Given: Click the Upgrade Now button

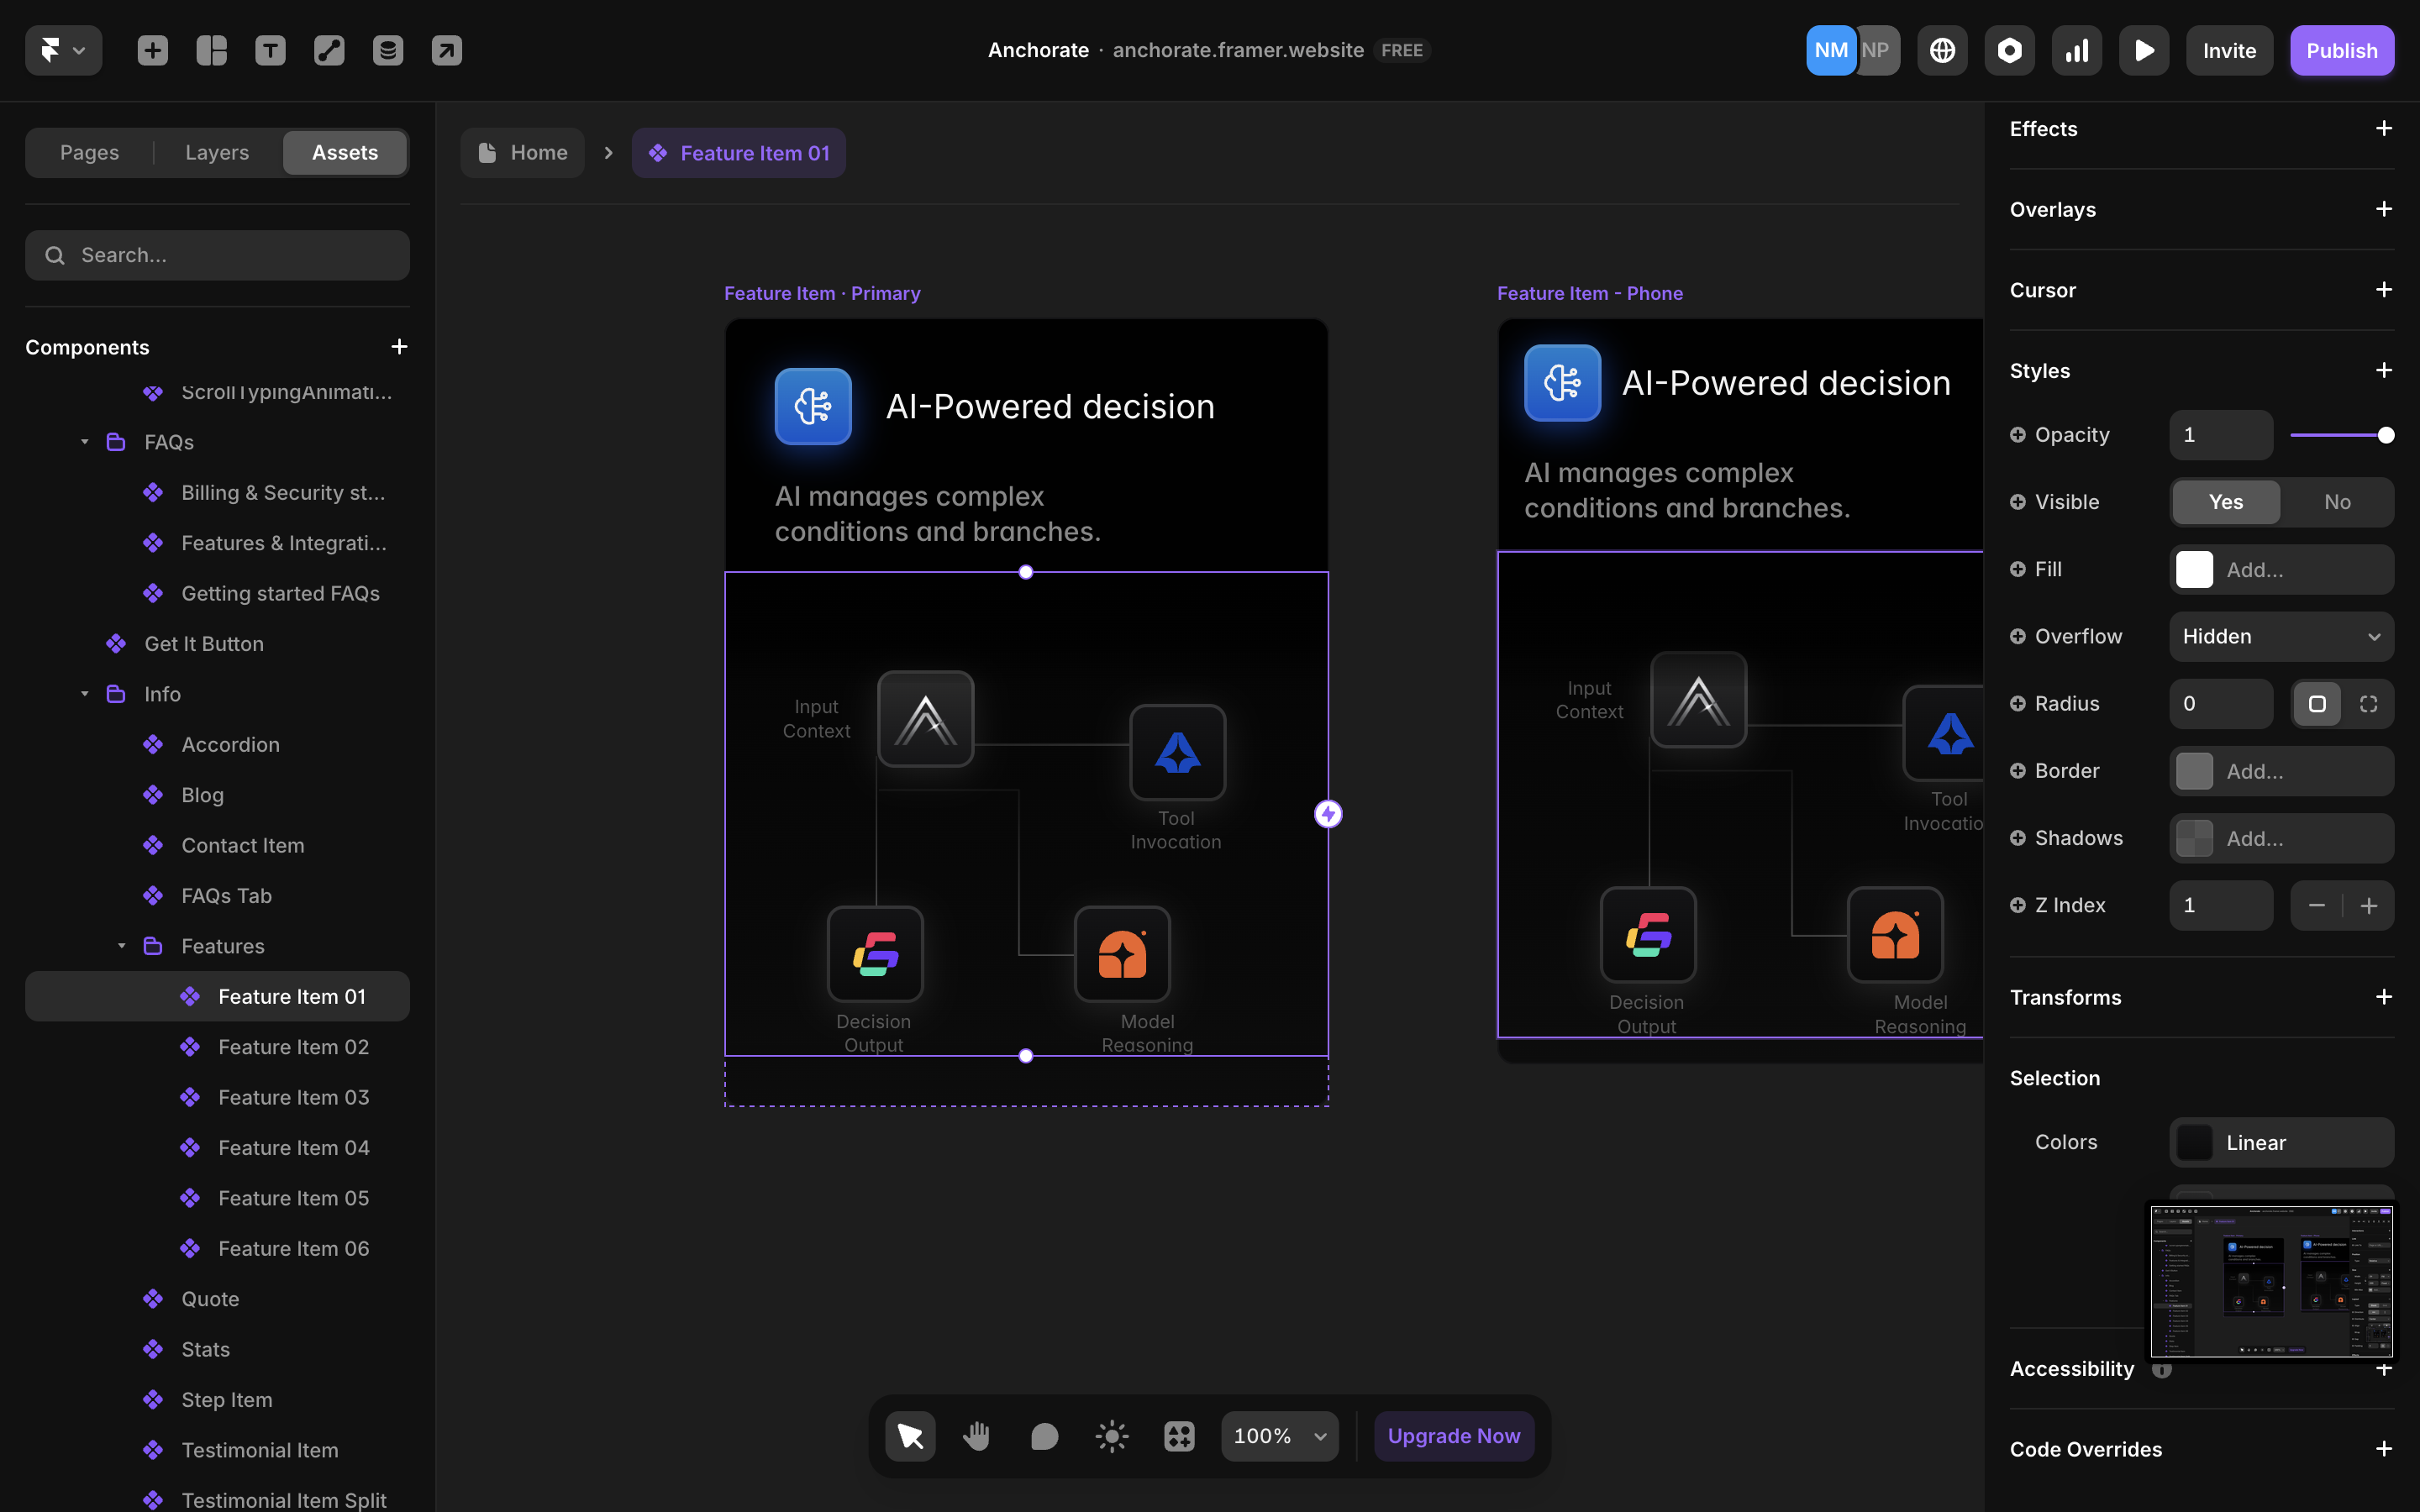Looking at the screenshot, I should tap(1453, 1436).
